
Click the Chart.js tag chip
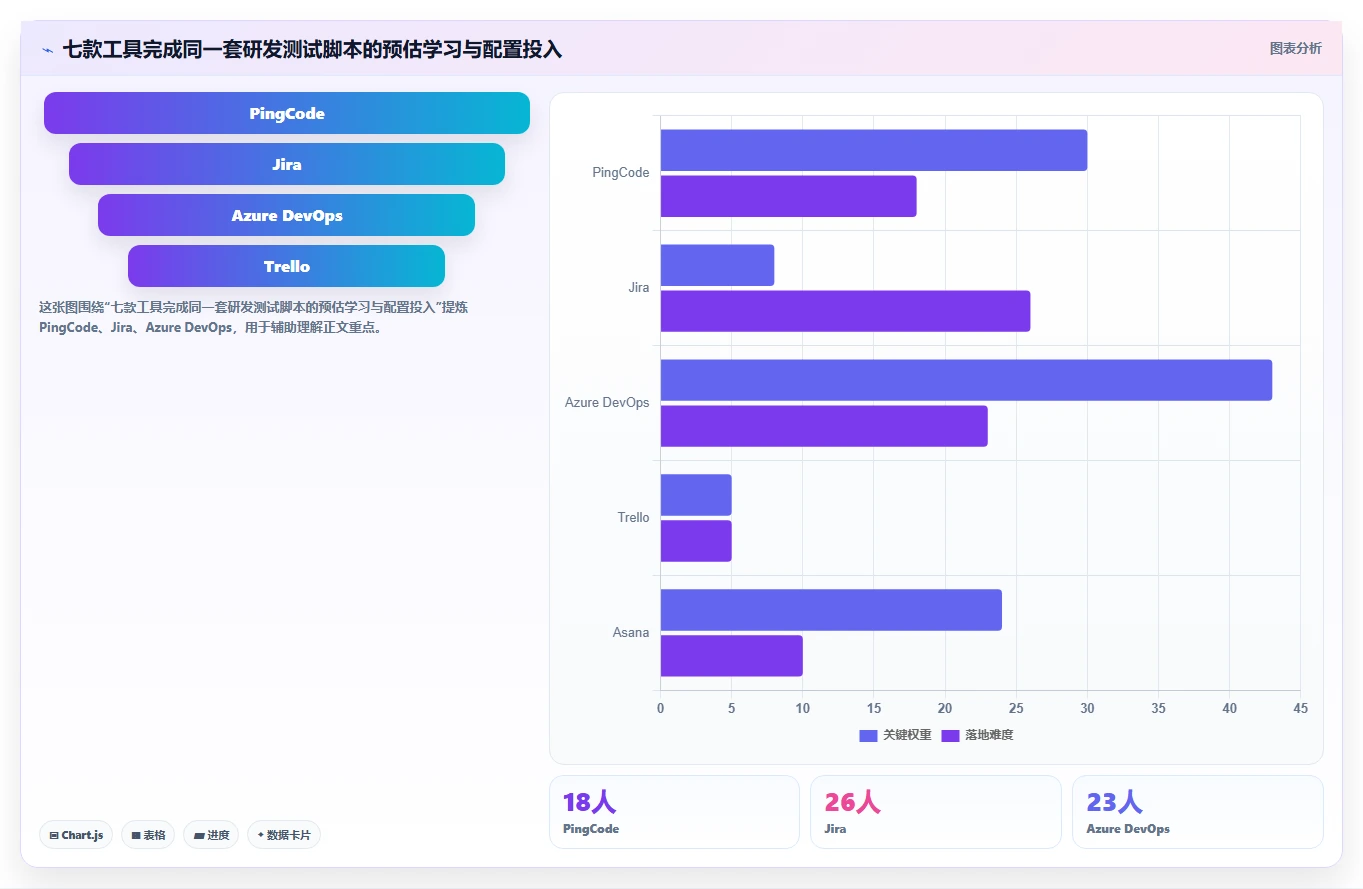[76, 835]
